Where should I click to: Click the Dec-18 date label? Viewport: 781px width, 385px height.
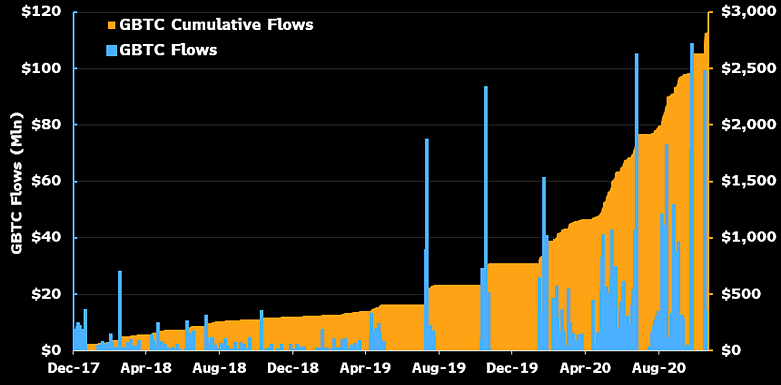[293, 369]
